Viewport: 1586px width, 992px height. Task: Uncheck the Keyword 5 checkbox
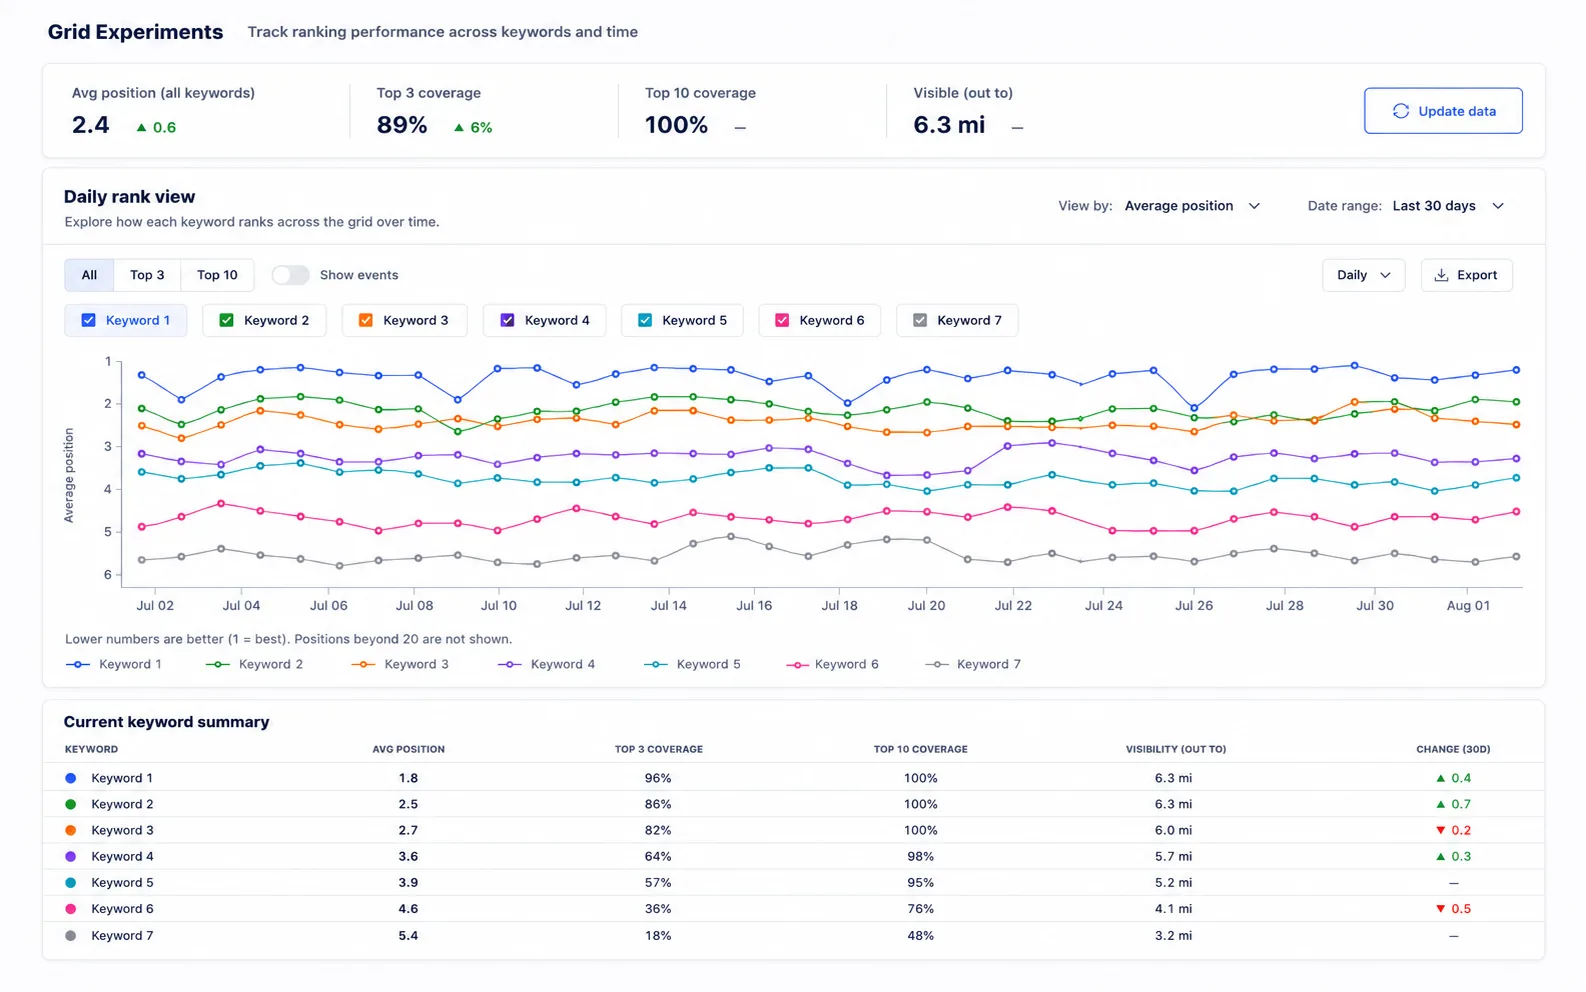645,320
